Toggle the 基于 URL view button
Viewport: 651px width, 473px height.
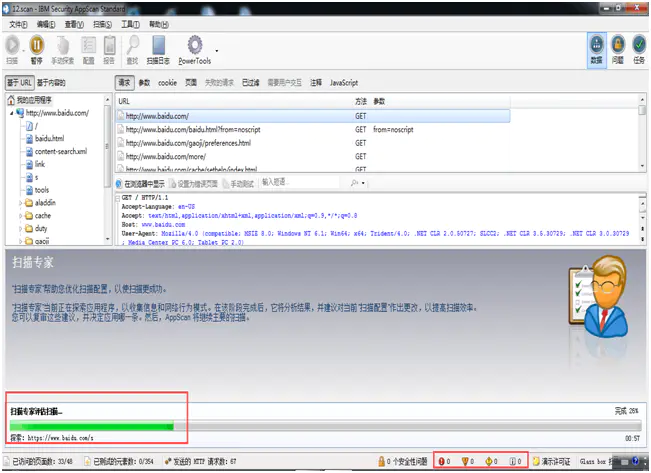tap(19, 83)
